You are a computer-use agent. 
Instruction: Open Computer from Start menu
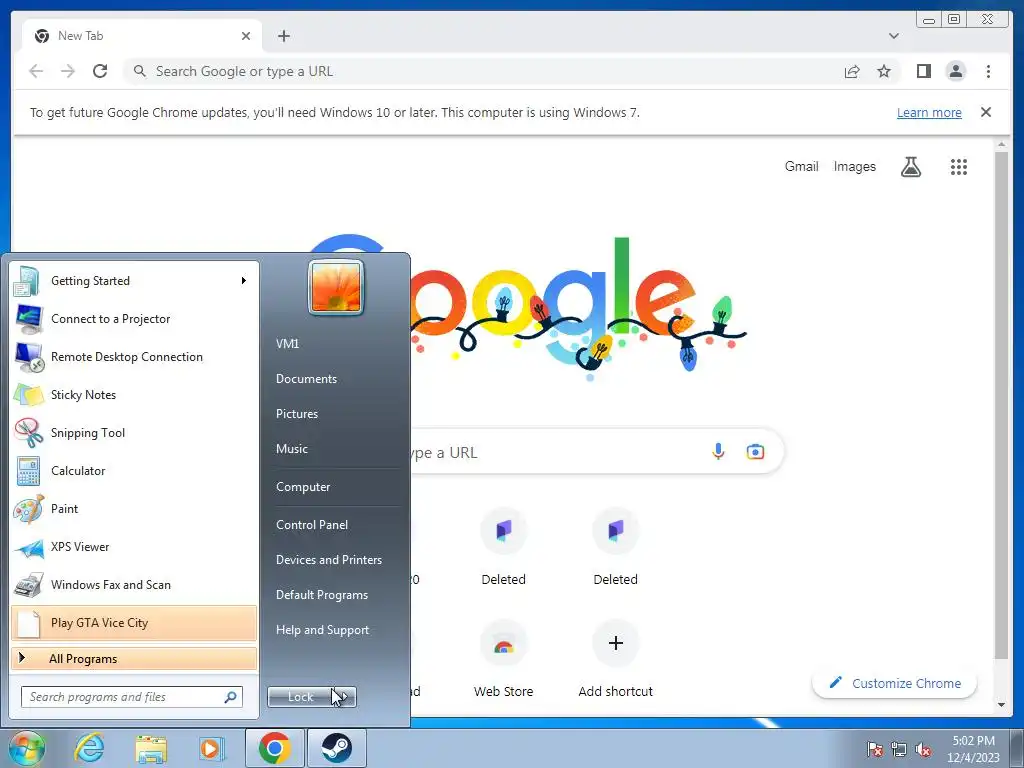(x=303, y=487)
